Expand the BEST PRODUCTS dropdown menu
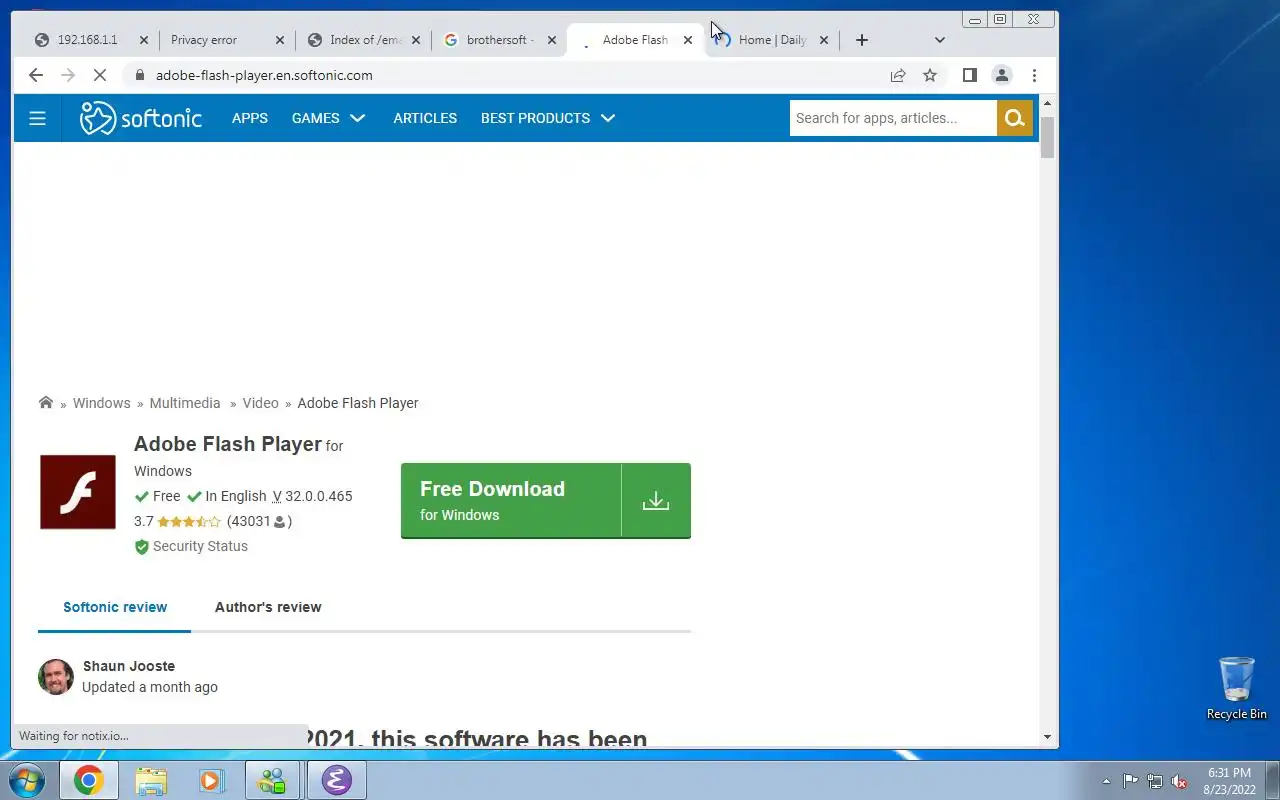This screenshot has height=800, width=1280. coord(548,118)
